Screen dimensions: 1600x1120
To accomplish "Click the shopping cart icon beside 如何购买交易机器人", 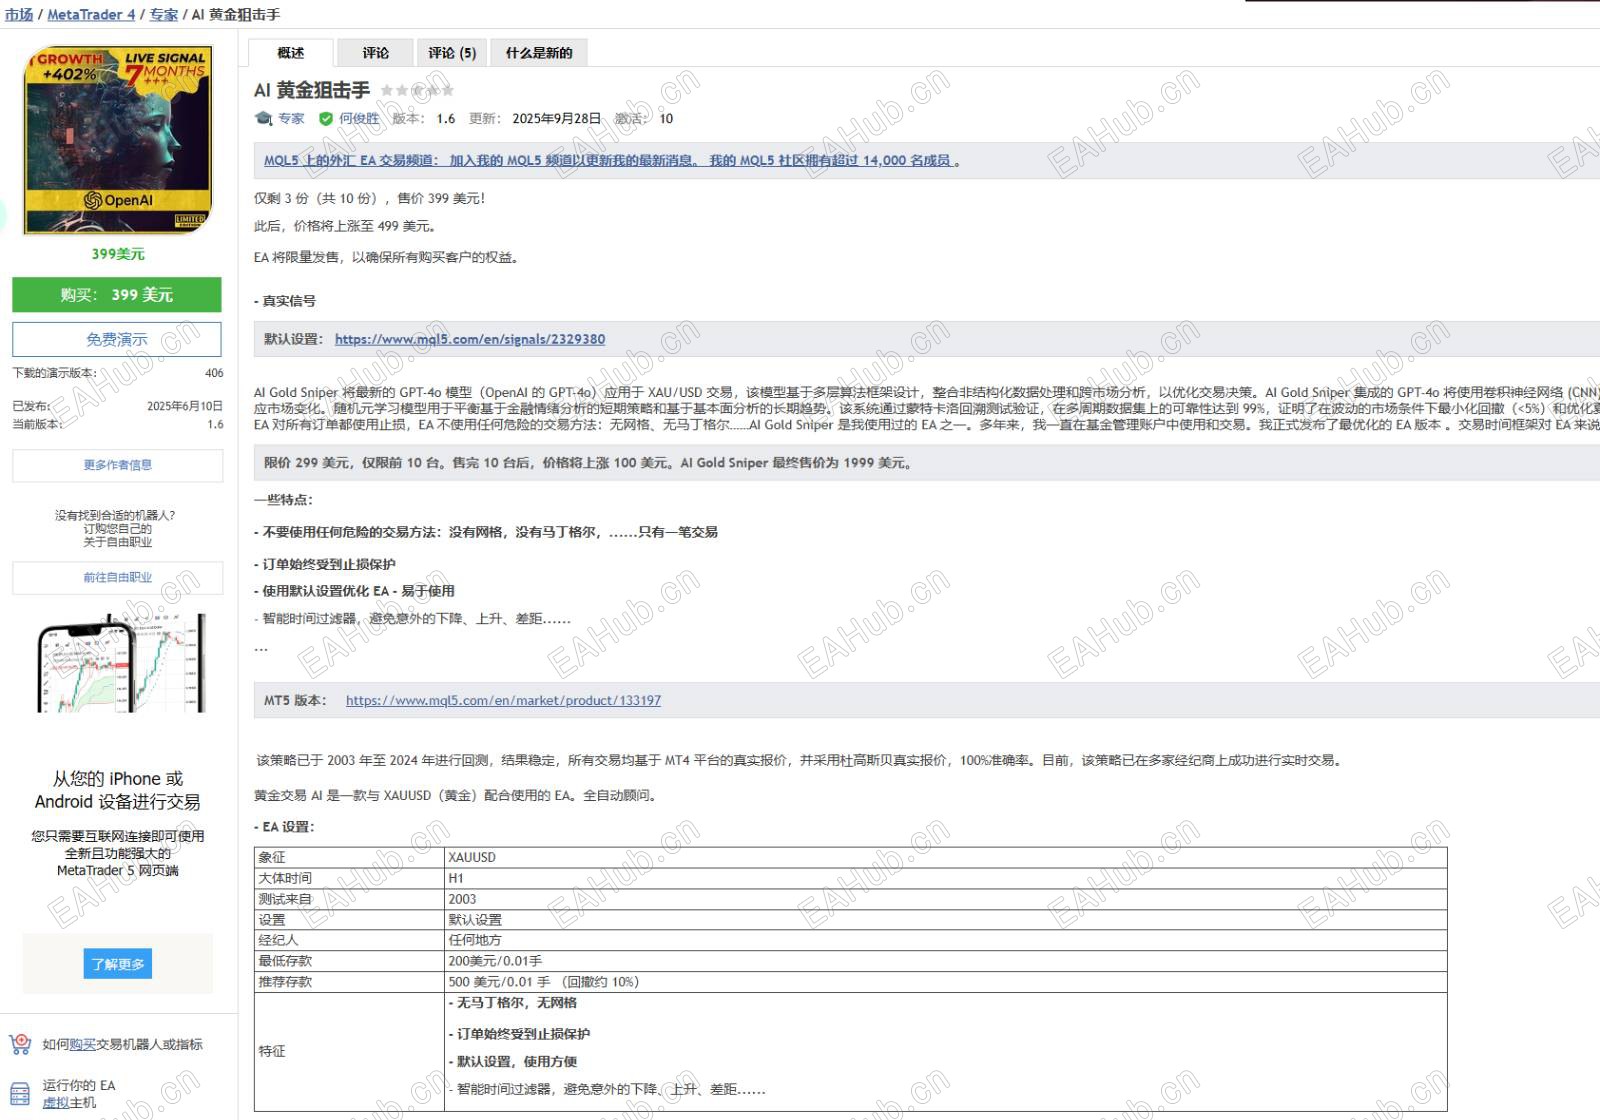I will pos(20,1044).
